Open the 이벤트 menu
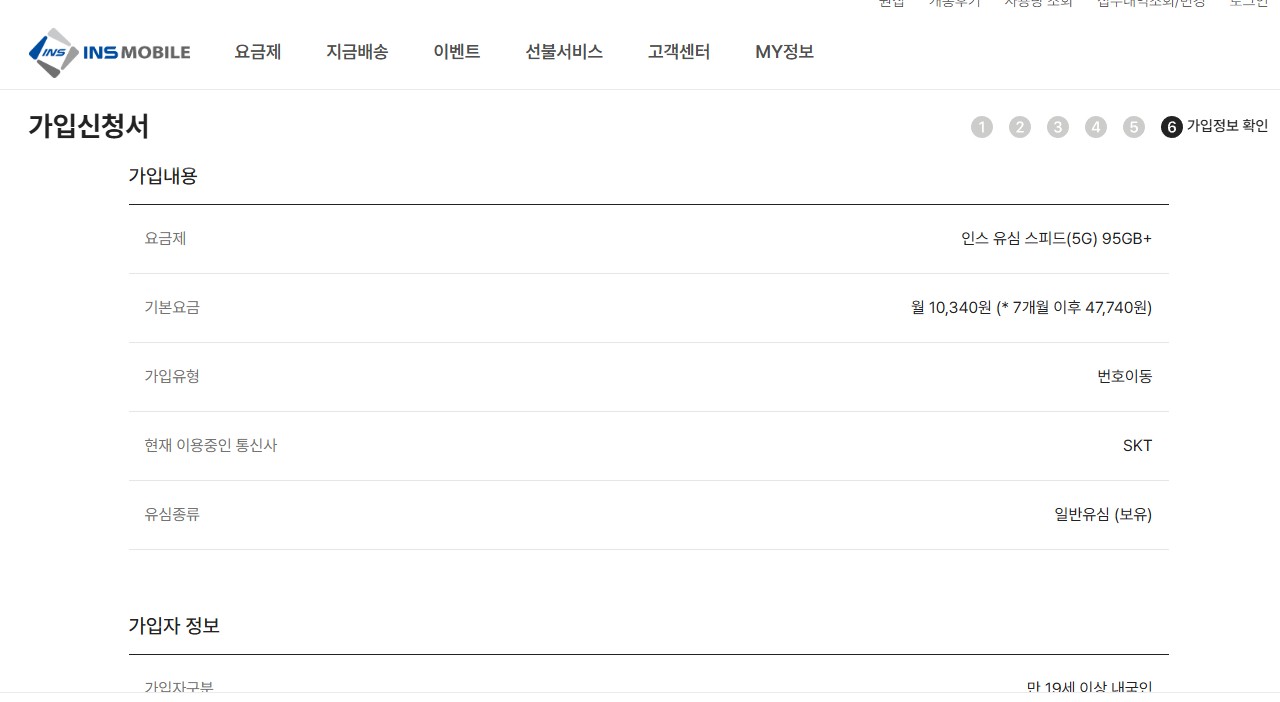 click(457, 52)
